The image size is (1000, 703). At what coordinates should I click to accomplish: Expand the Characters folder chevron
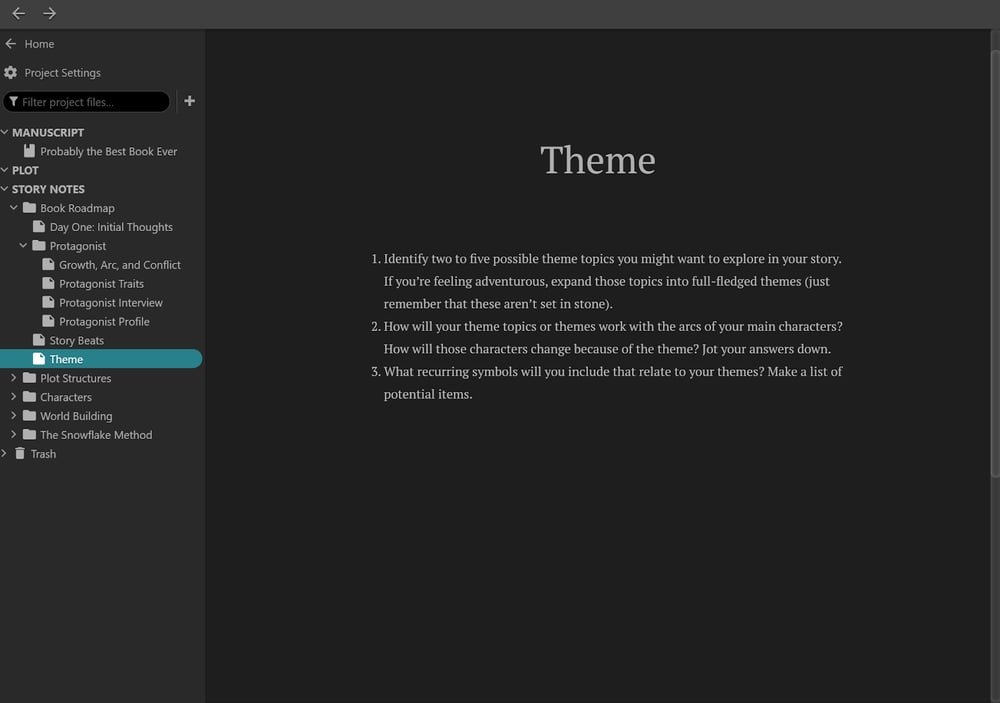13,397
